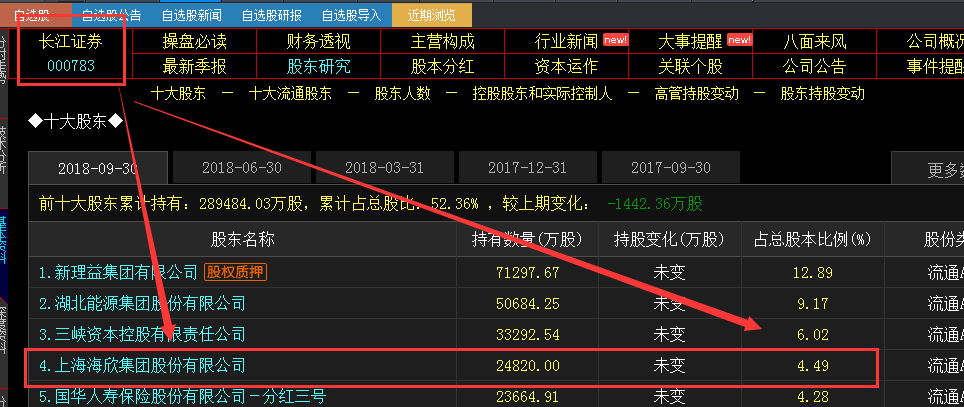The height and width of the screenshot is (407, 964).
Task: Jump to 股东持股变动 link
Action: [x=823, y=93]
